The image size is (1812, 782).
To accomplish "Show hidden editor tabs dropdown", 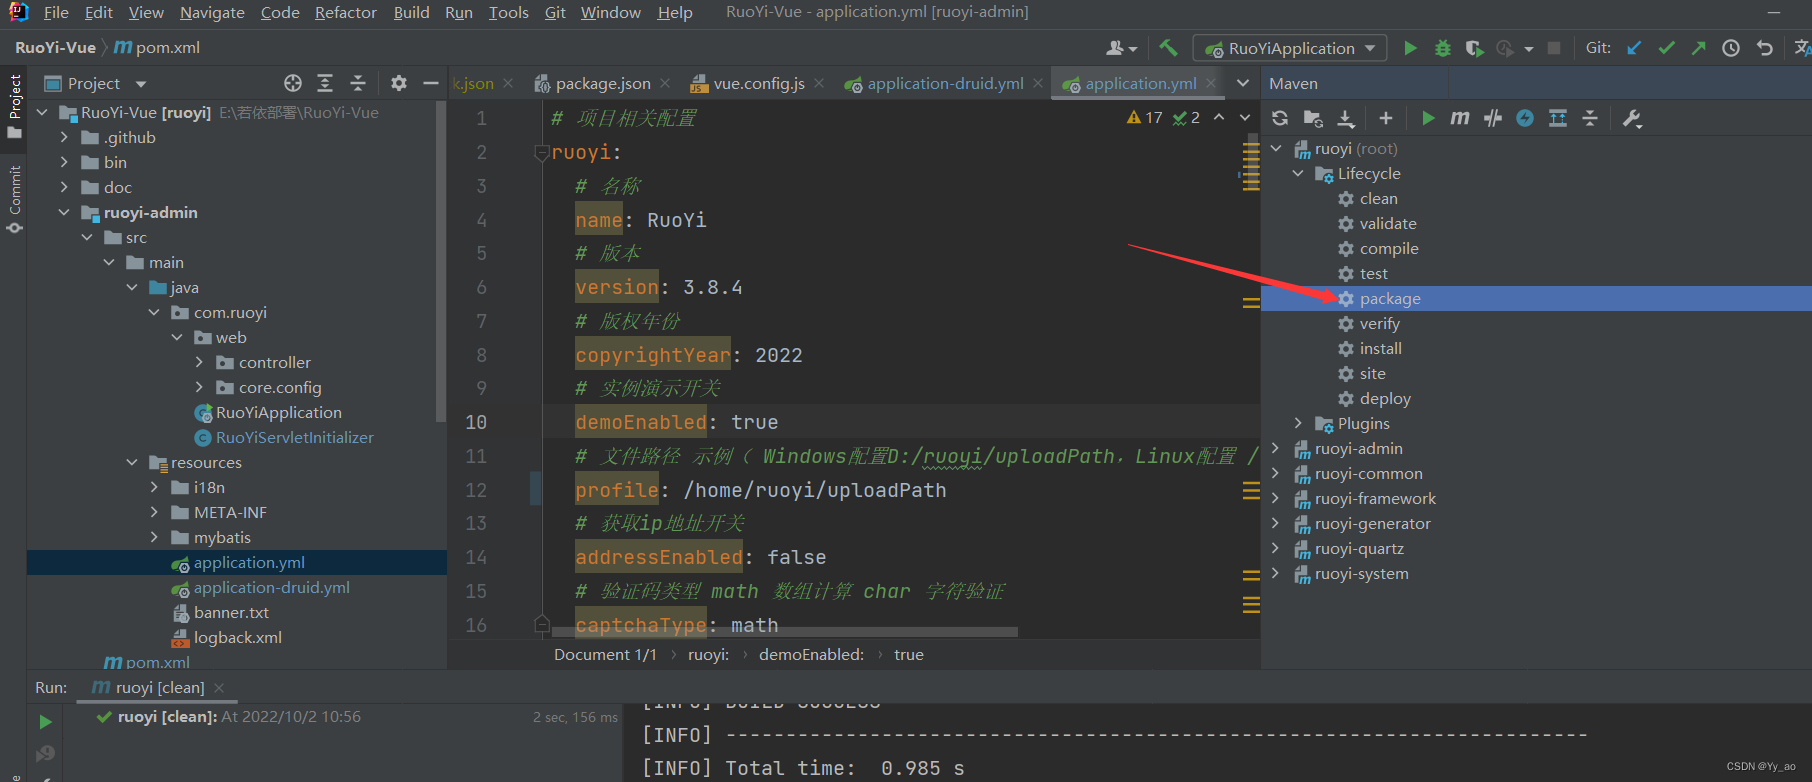I will pos(1243,83).
